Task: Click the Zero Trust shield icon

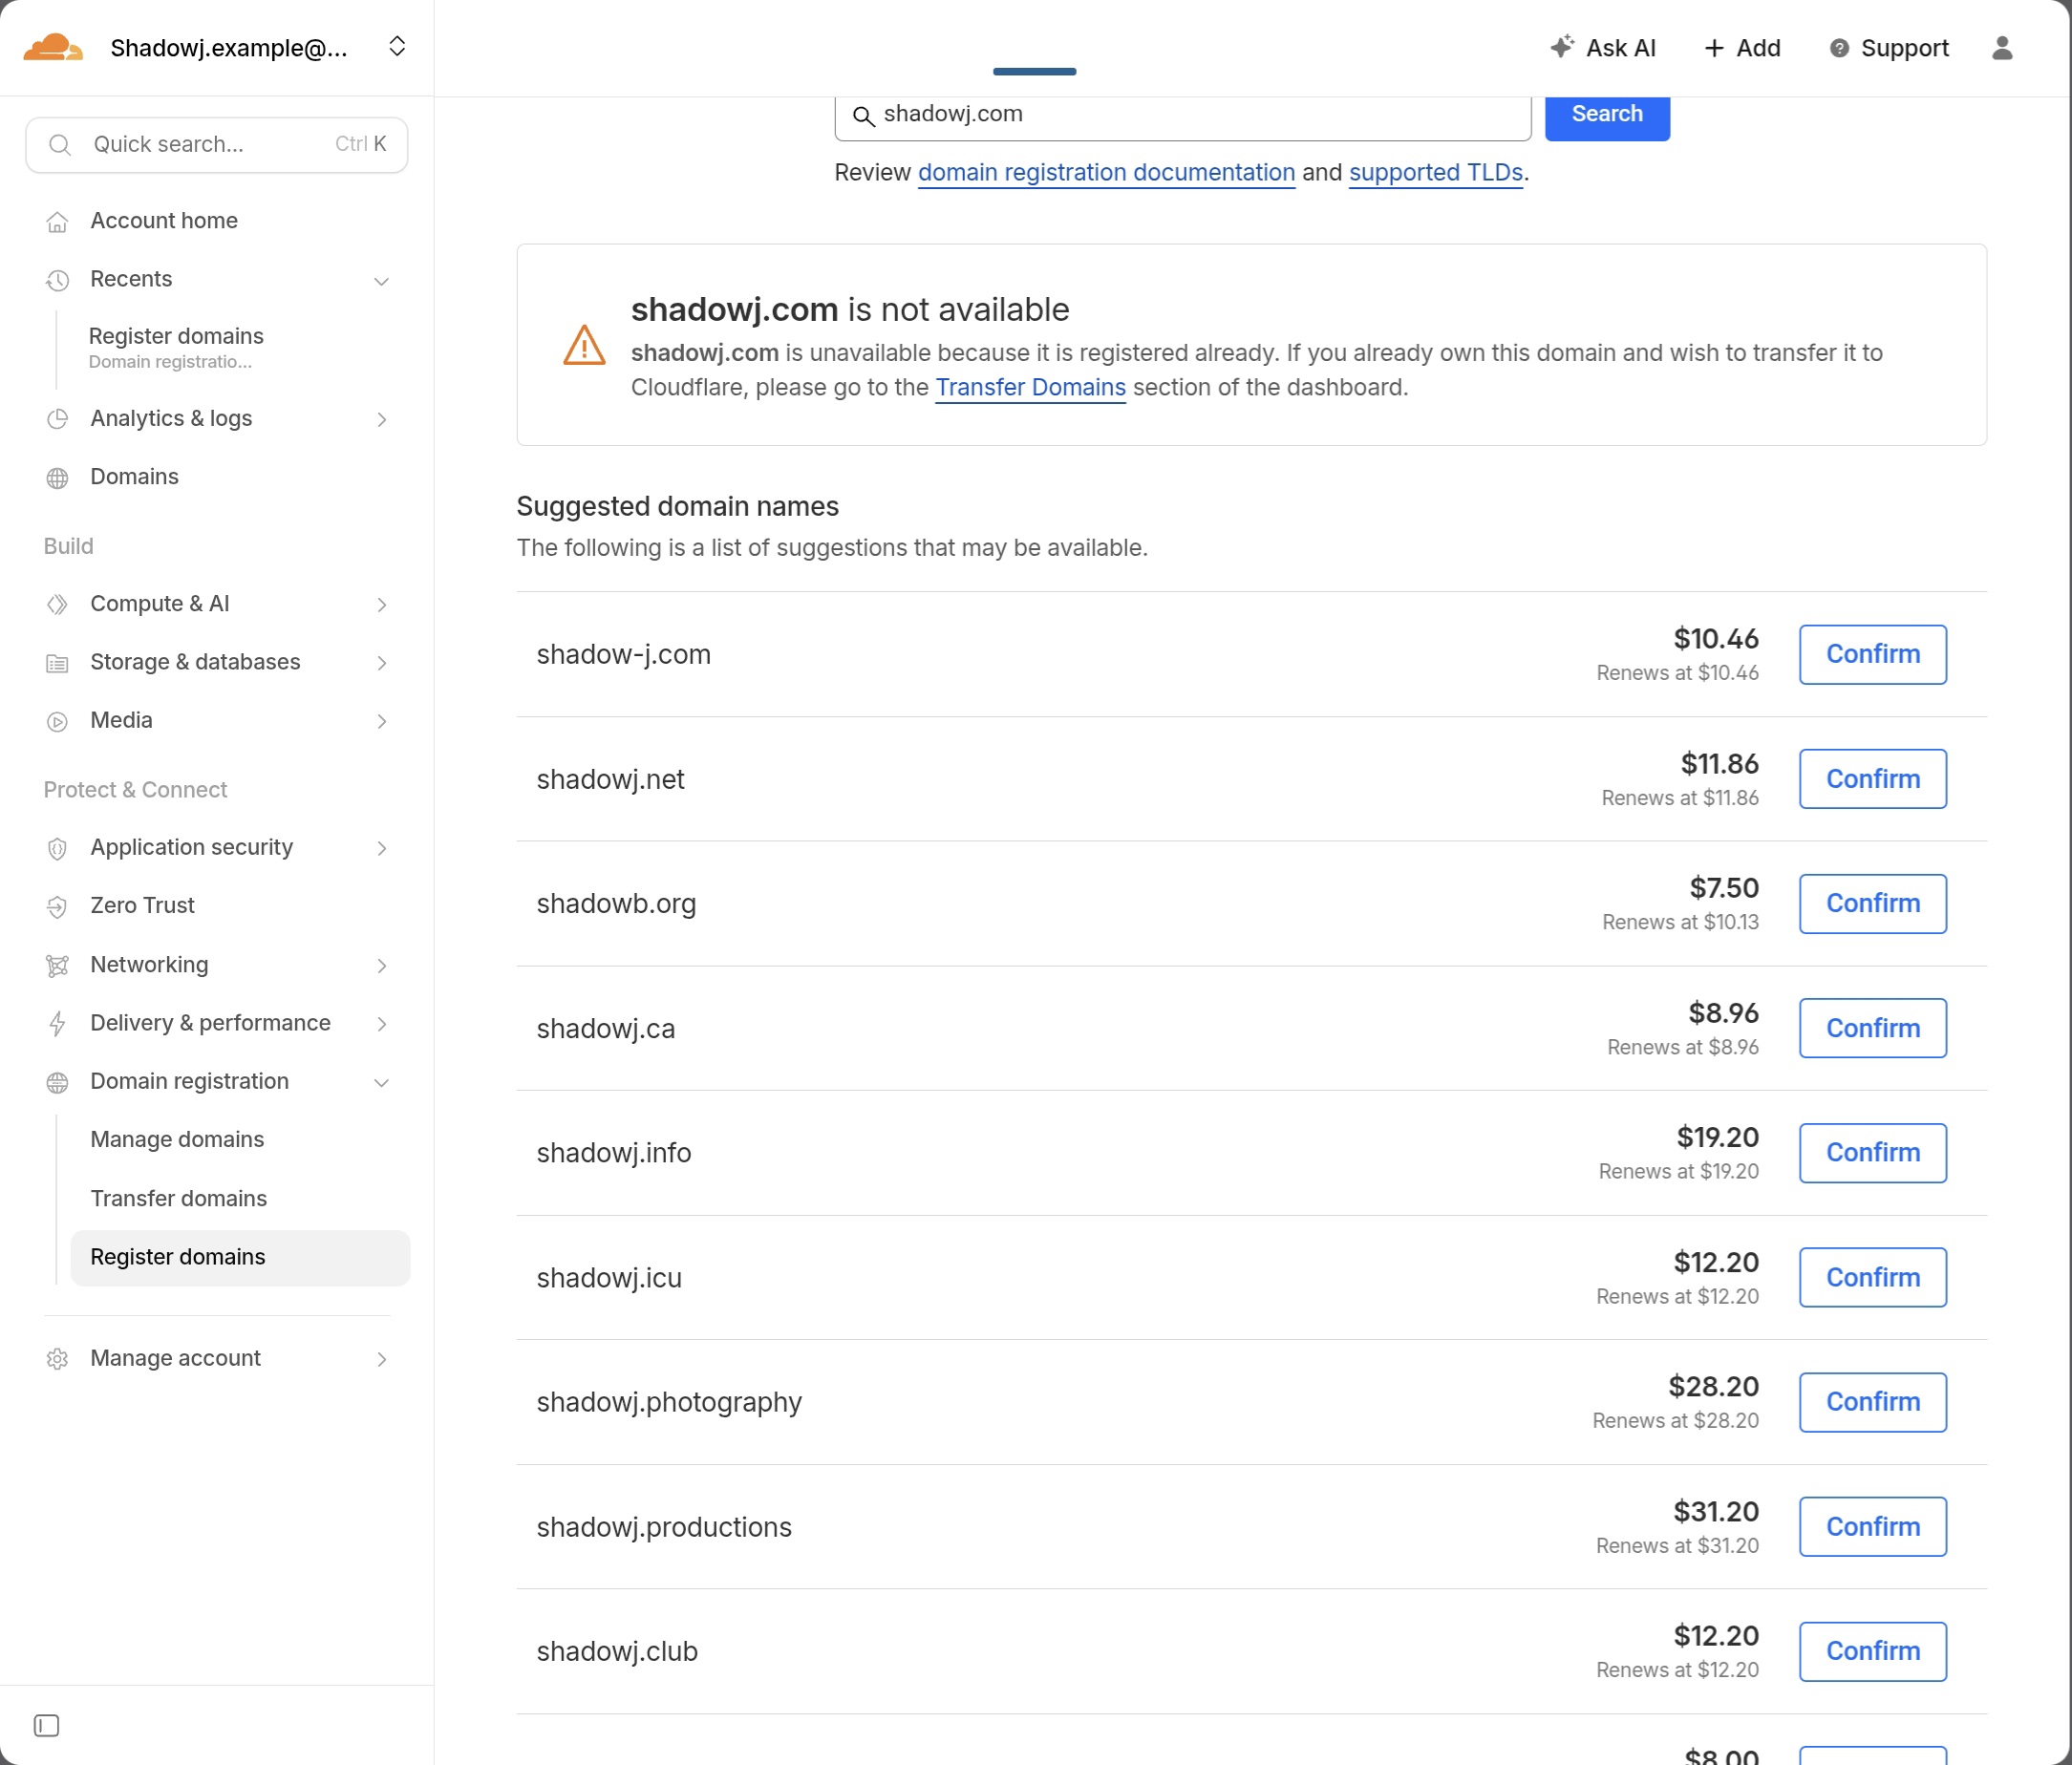Action: click(x=57, y=906)
